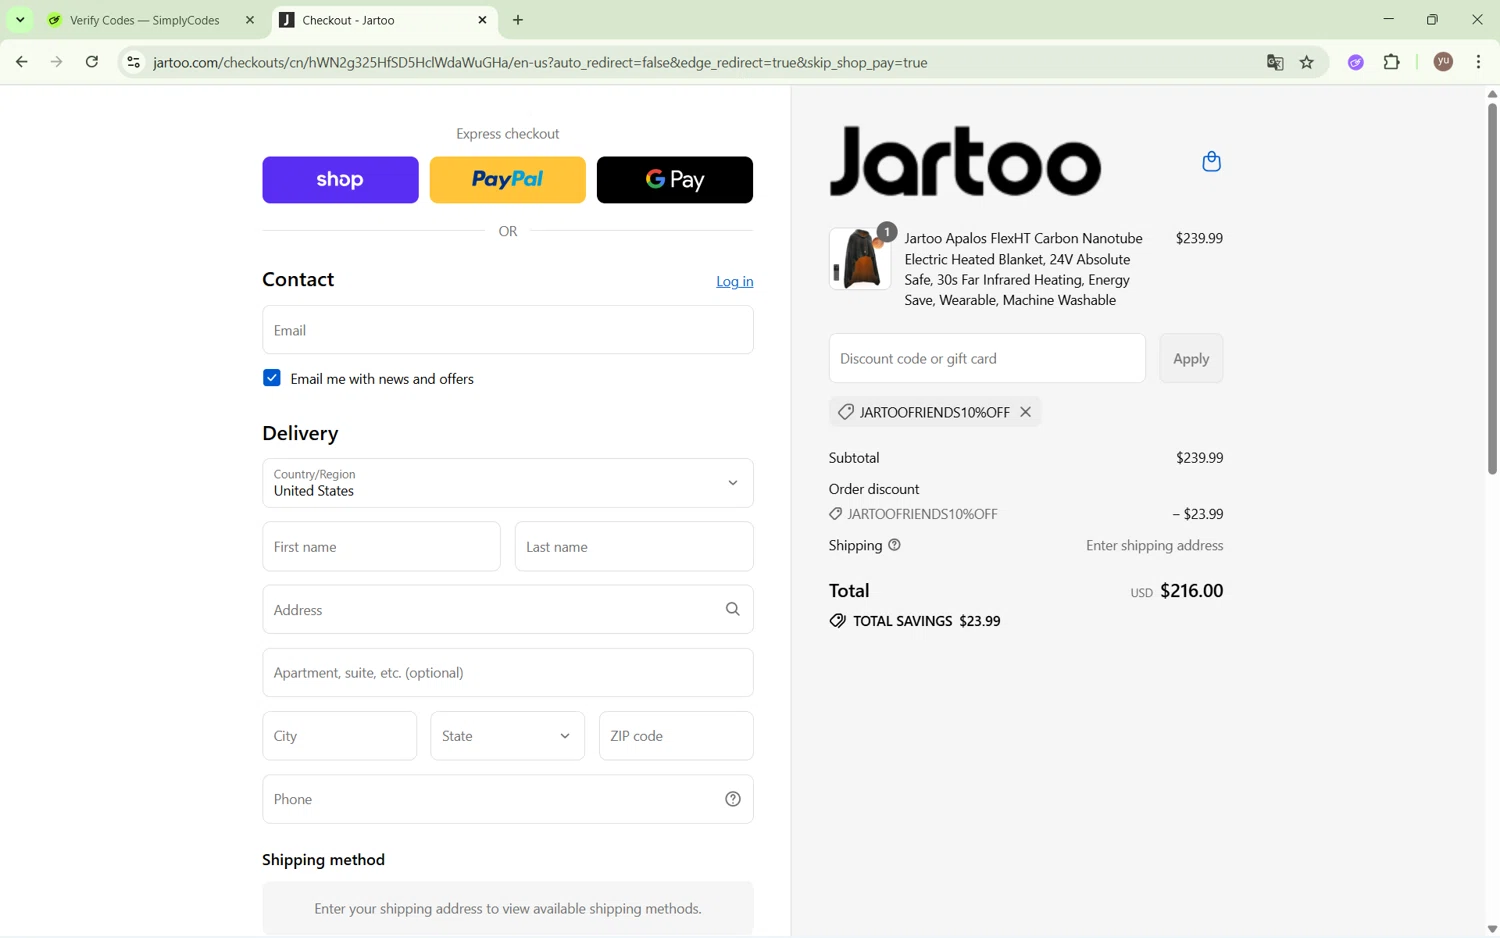1500x938 pixels.
Task: Open the tab search dropdown arrow
Action: (x=20, y=20)
